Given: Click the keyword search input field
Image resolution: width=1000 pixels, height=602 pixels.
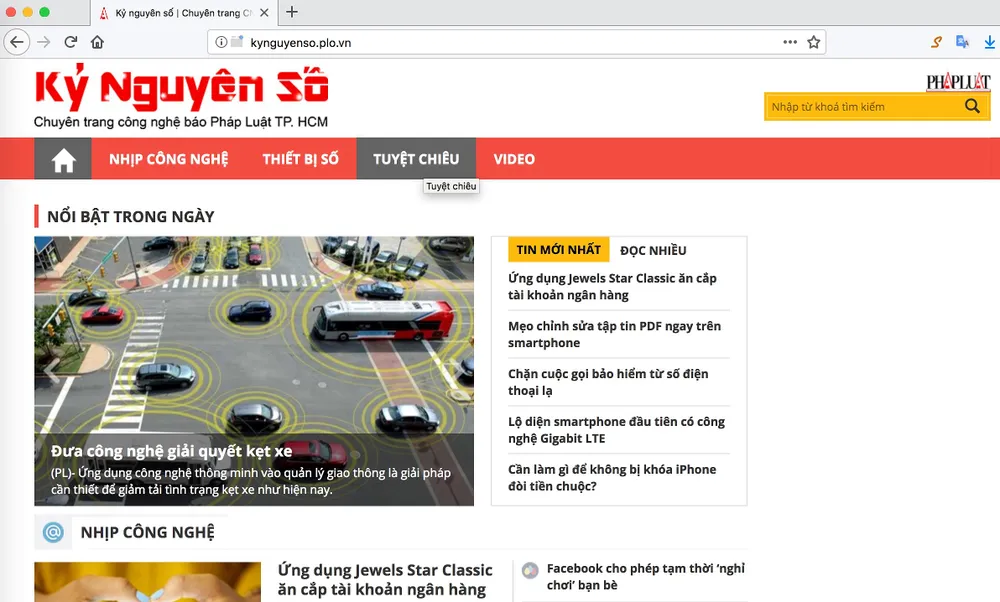Looking at the screenshot, I should (x=862, y=106).
